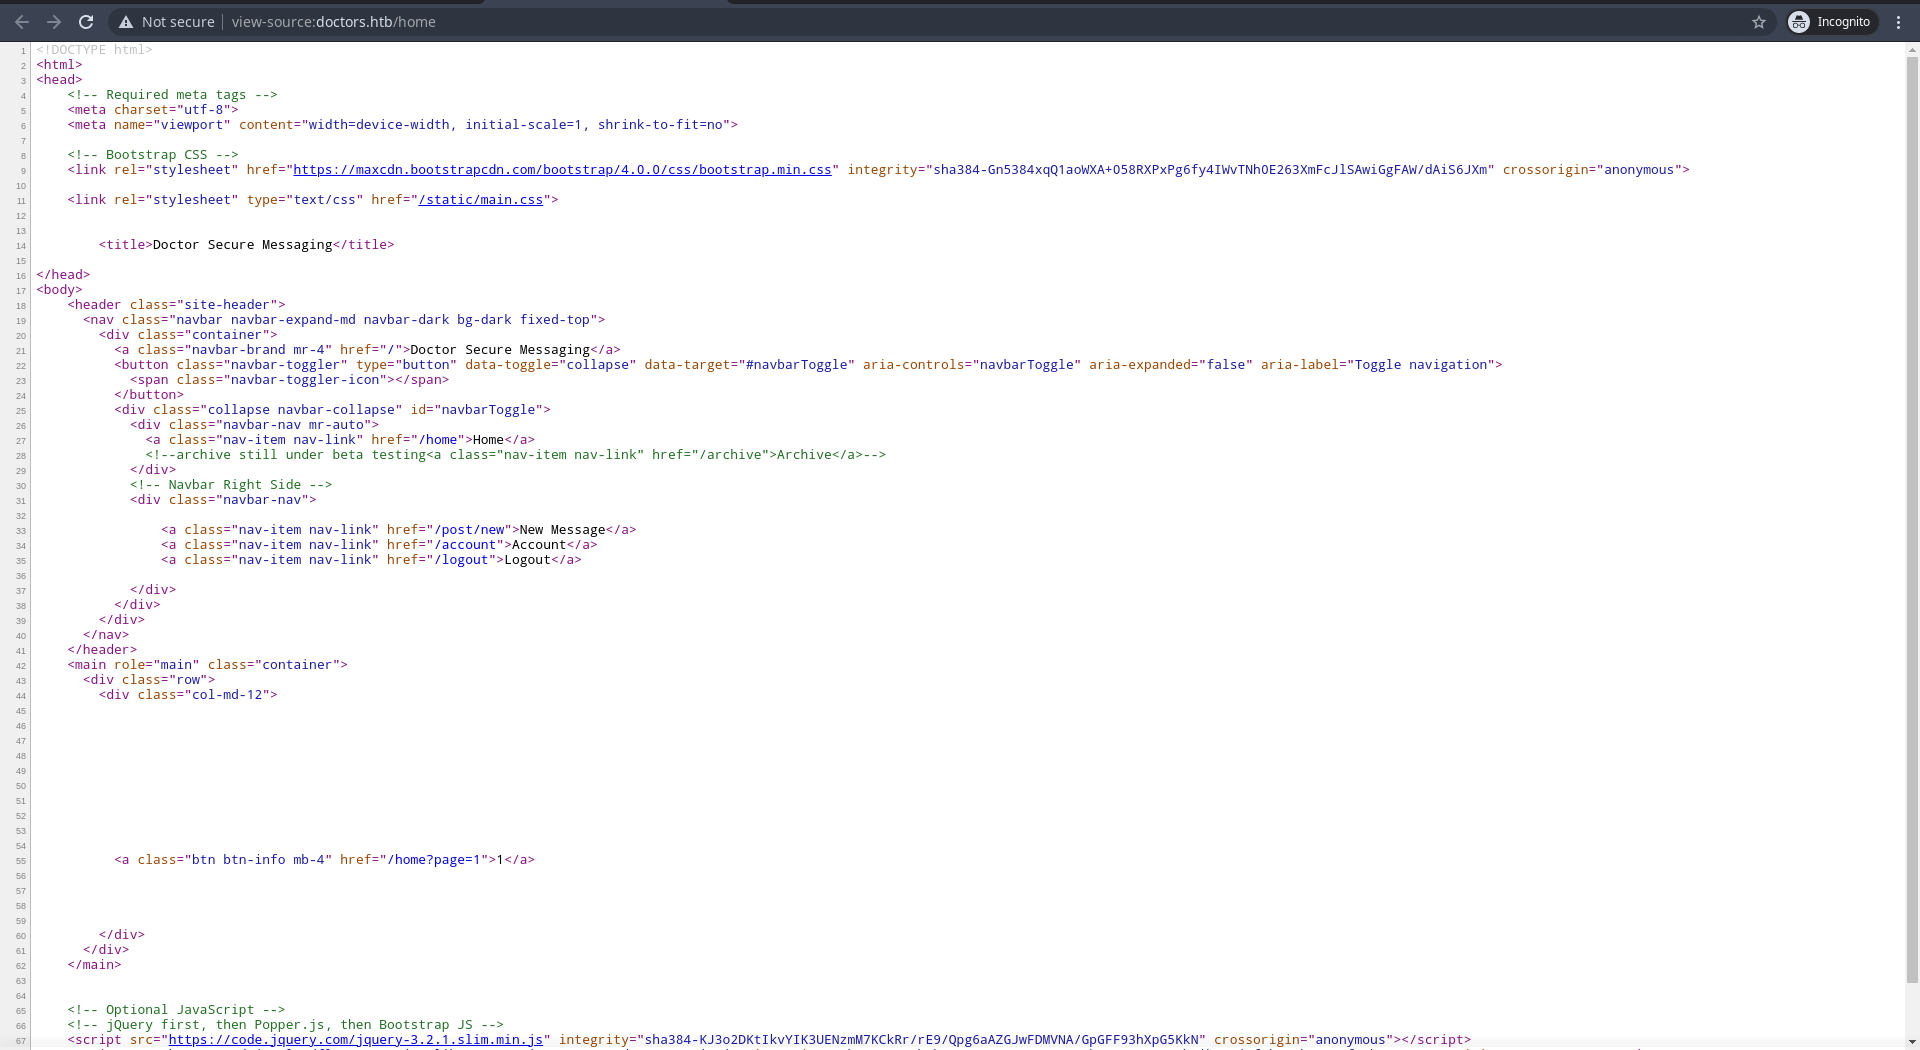Click the sha384-Gn5384 integrity value
Image resolution: width=1920 pixels, height=1050 pixels.
click(x=1211, y=170)
